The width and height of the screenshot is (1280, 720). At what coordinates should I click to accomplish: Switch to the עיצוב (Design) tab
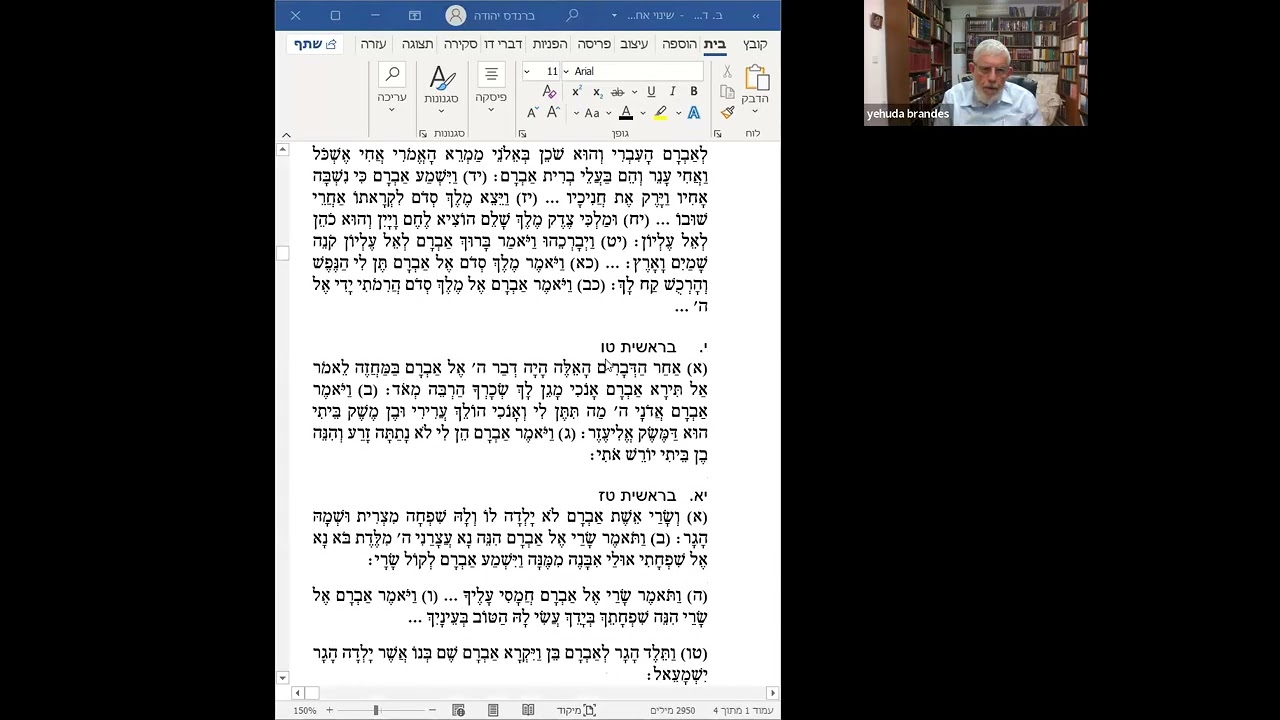pos(634,44)
